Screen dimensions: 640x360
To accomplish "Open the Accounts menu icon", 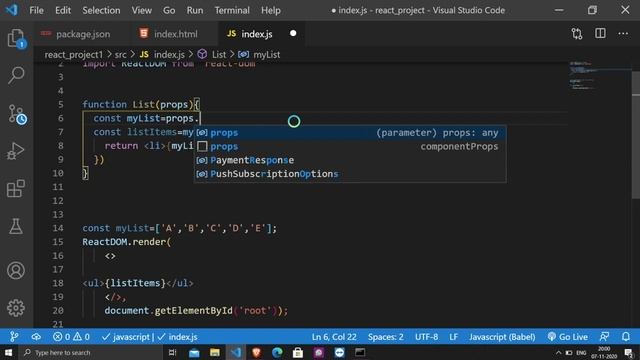I will point(16,271).
